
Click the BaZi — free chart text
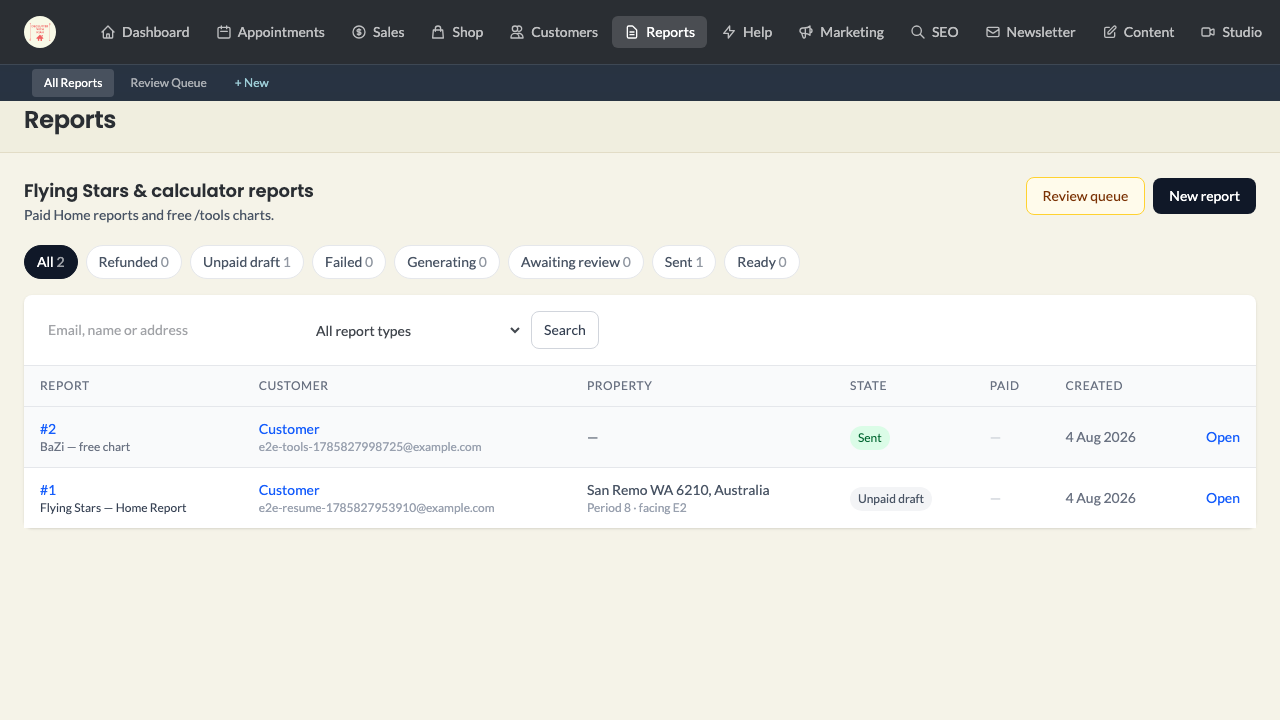pyautogui.click(x=85, y=447)
